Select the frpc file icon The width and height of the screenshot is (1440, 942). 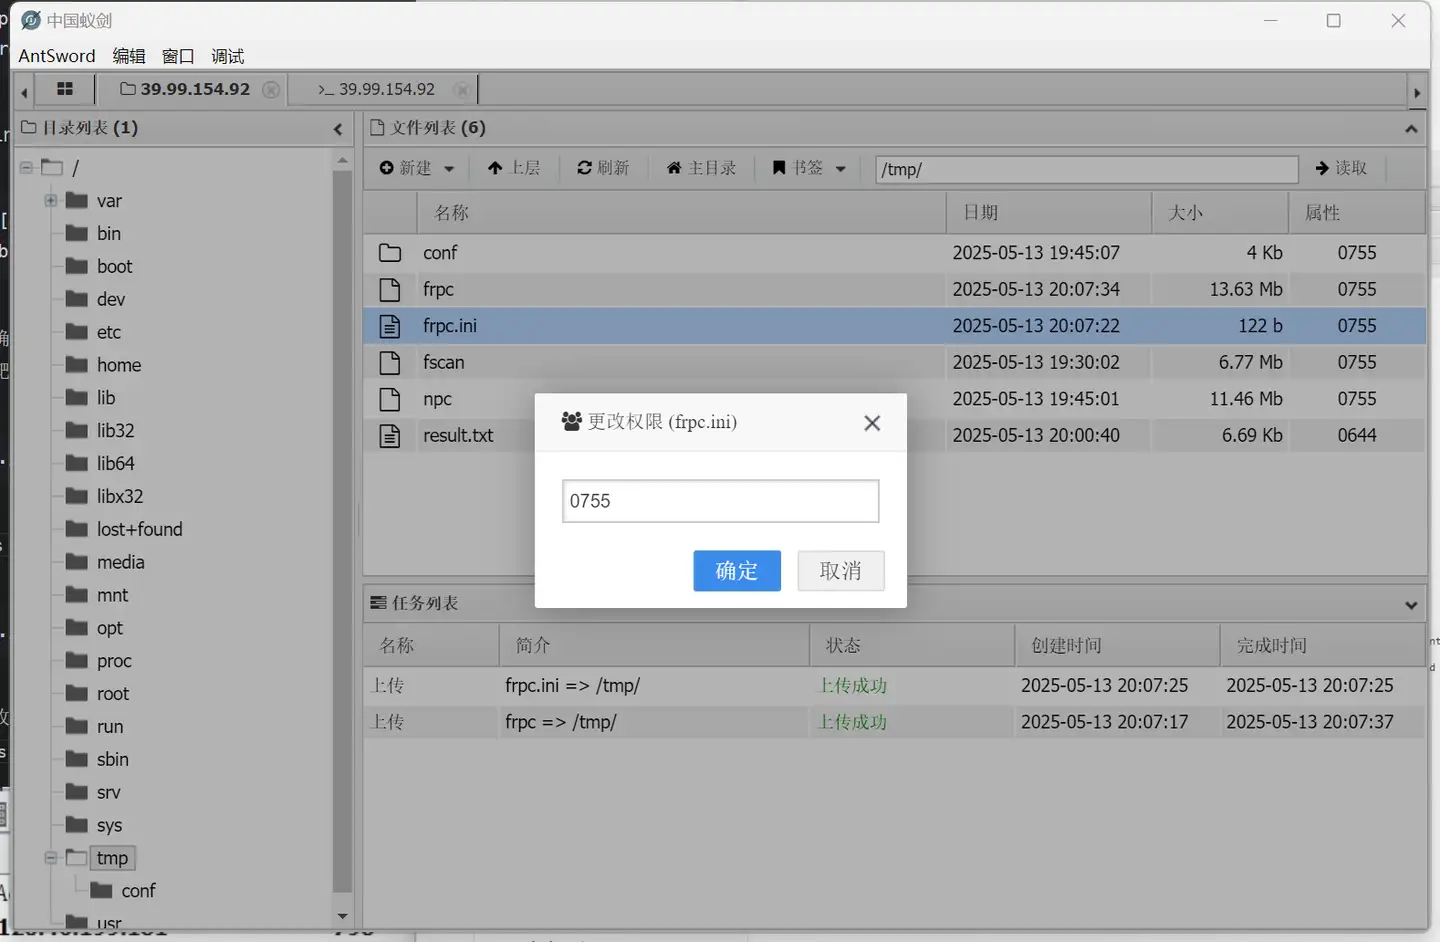(x=390, y=290)
